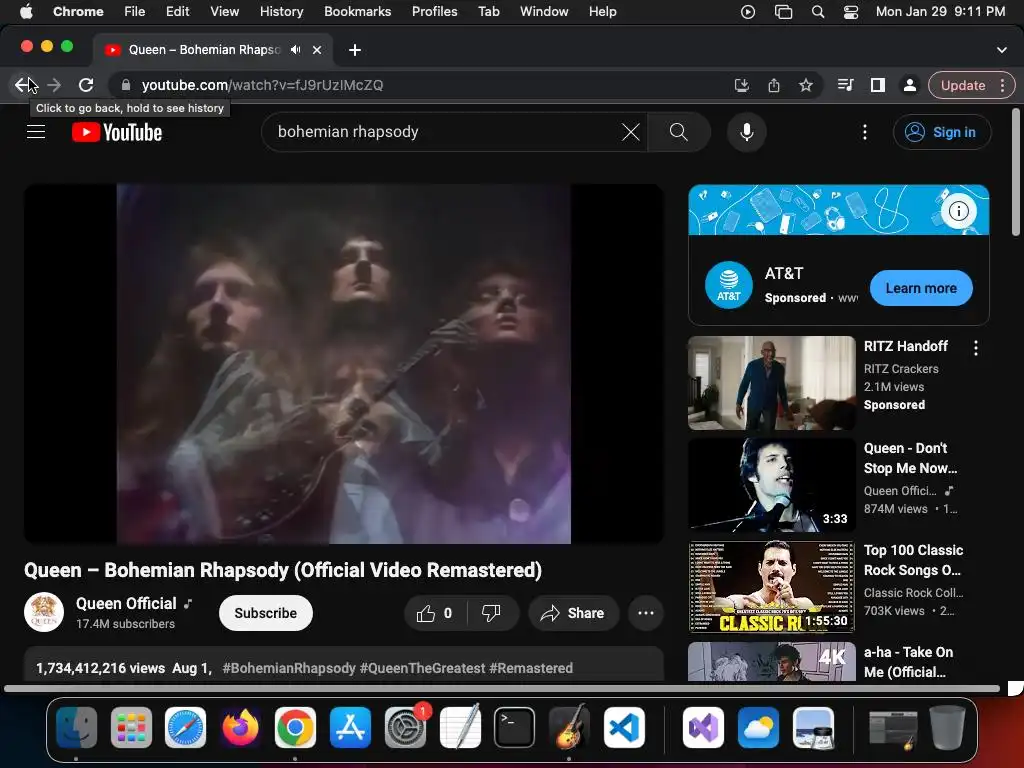Click the Share button
The width and height of the screenshot is (1024, 768).
pyautogui.click(x=573, y=613)
